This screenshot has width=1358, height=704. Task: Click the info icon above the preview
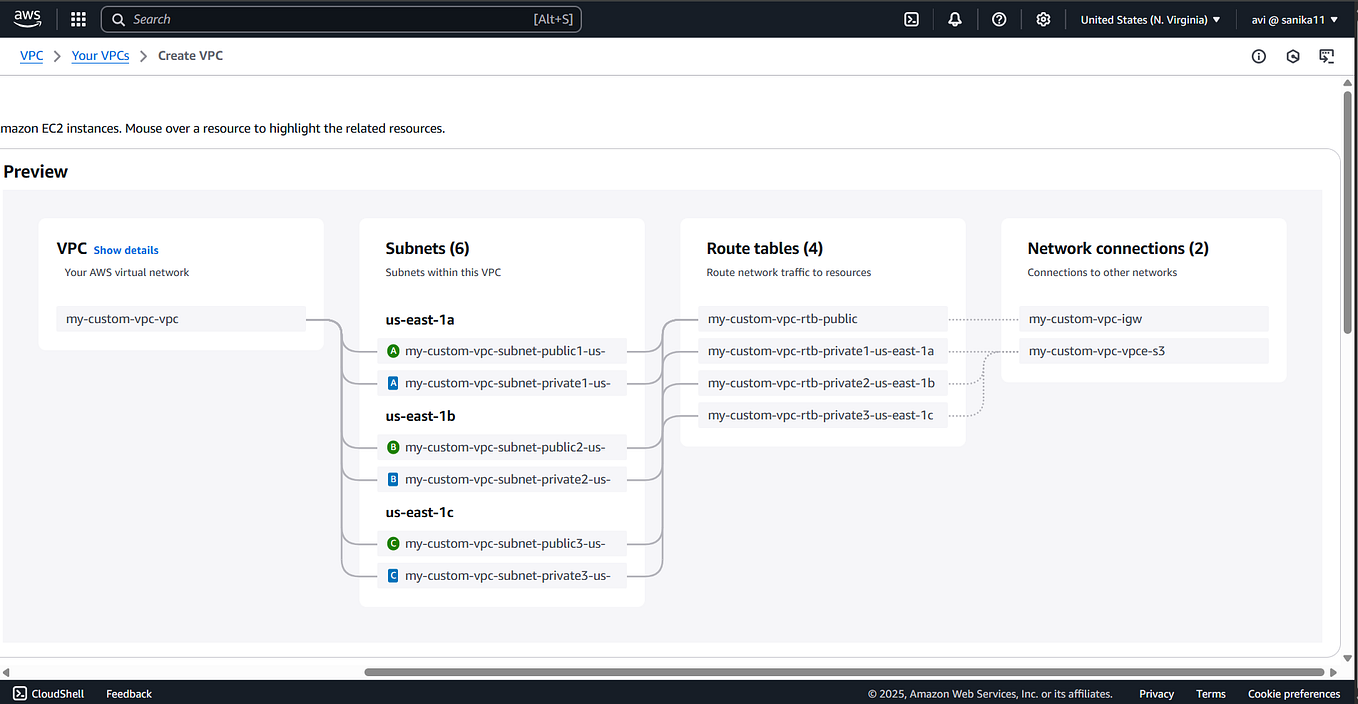[x=1258, y=56]
